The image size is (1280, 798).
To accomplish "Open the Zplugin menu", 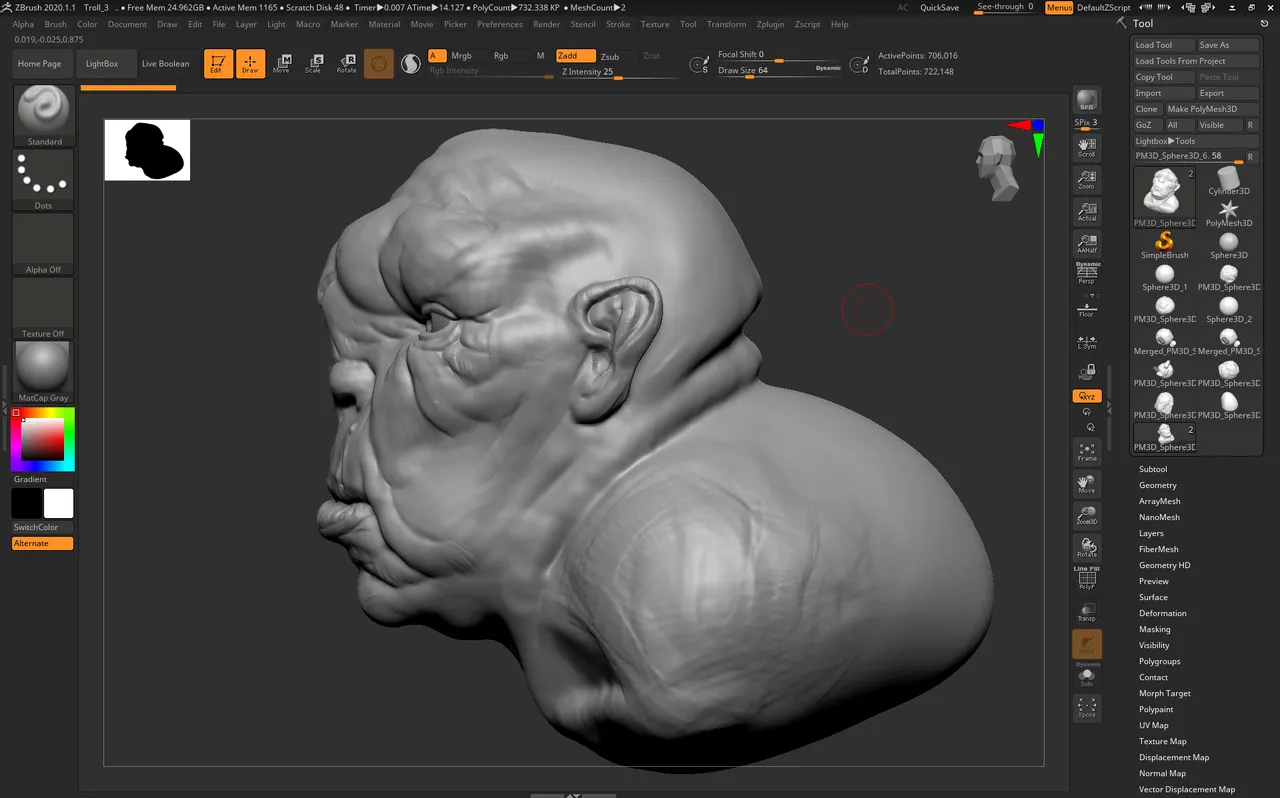I will coord(770,24).
